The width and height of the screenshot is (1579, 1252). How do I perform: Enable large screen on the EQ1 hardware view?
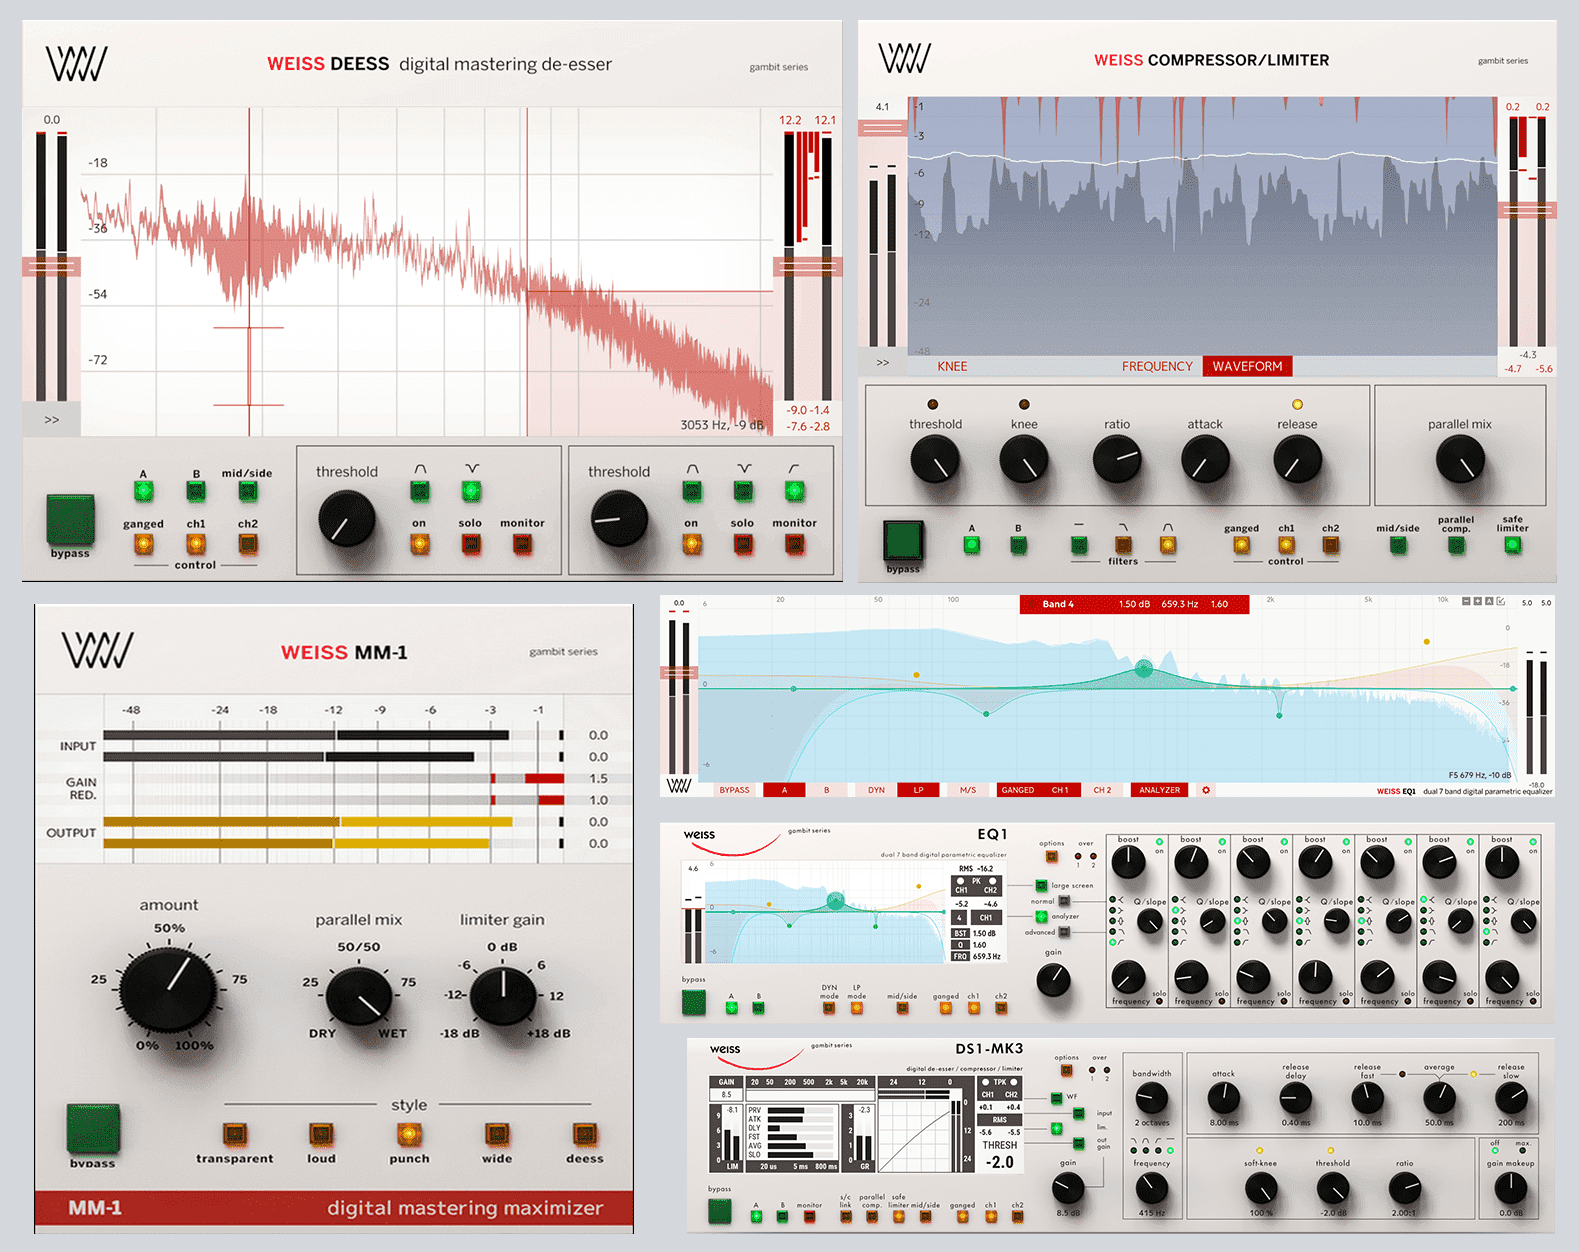[1041, 886]
